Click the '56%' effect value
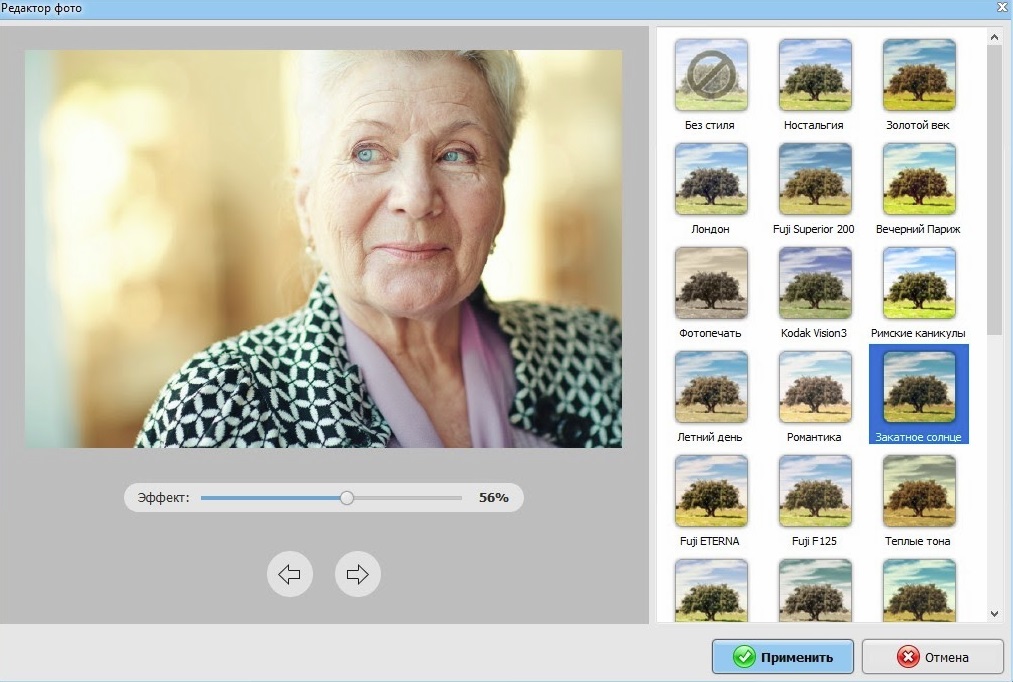The height and width of the screenshot is (682, 1013). pos(494,497)
